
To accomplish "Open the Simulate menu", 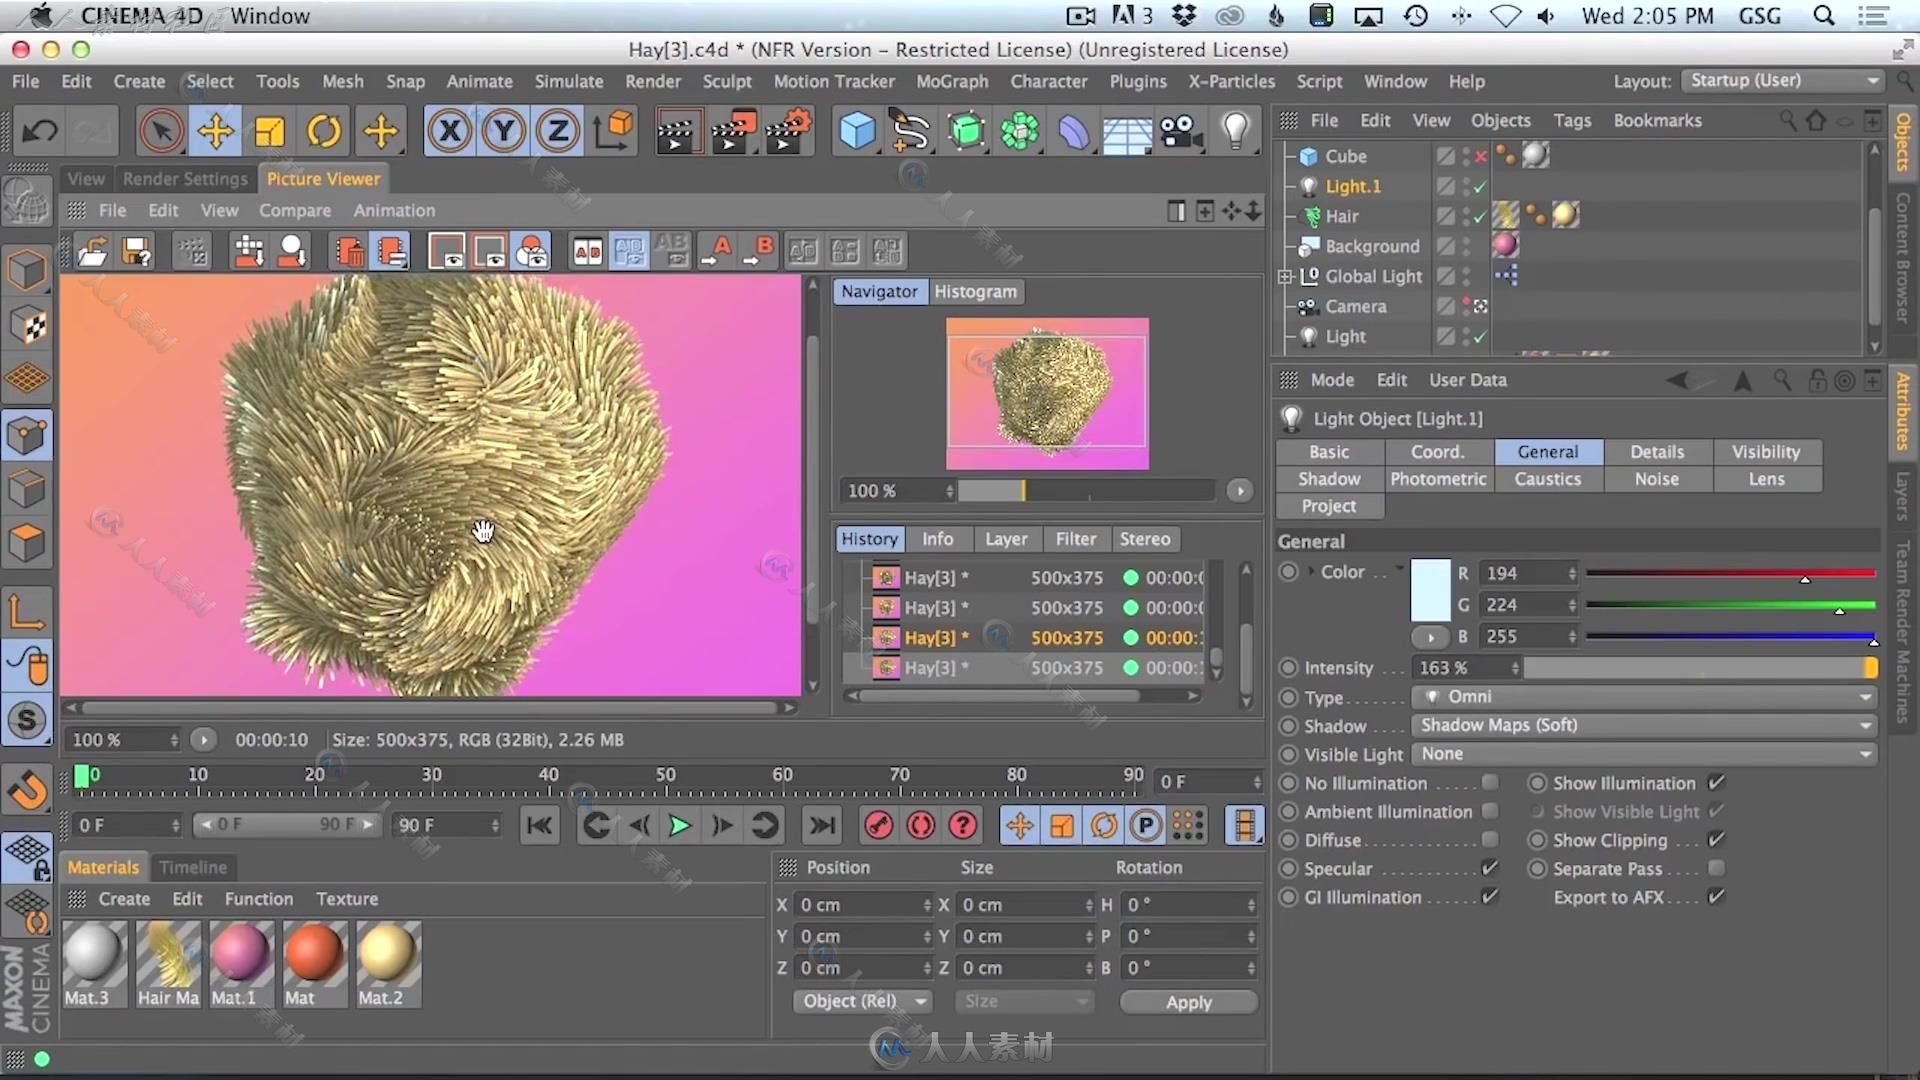I will (569, 82).
